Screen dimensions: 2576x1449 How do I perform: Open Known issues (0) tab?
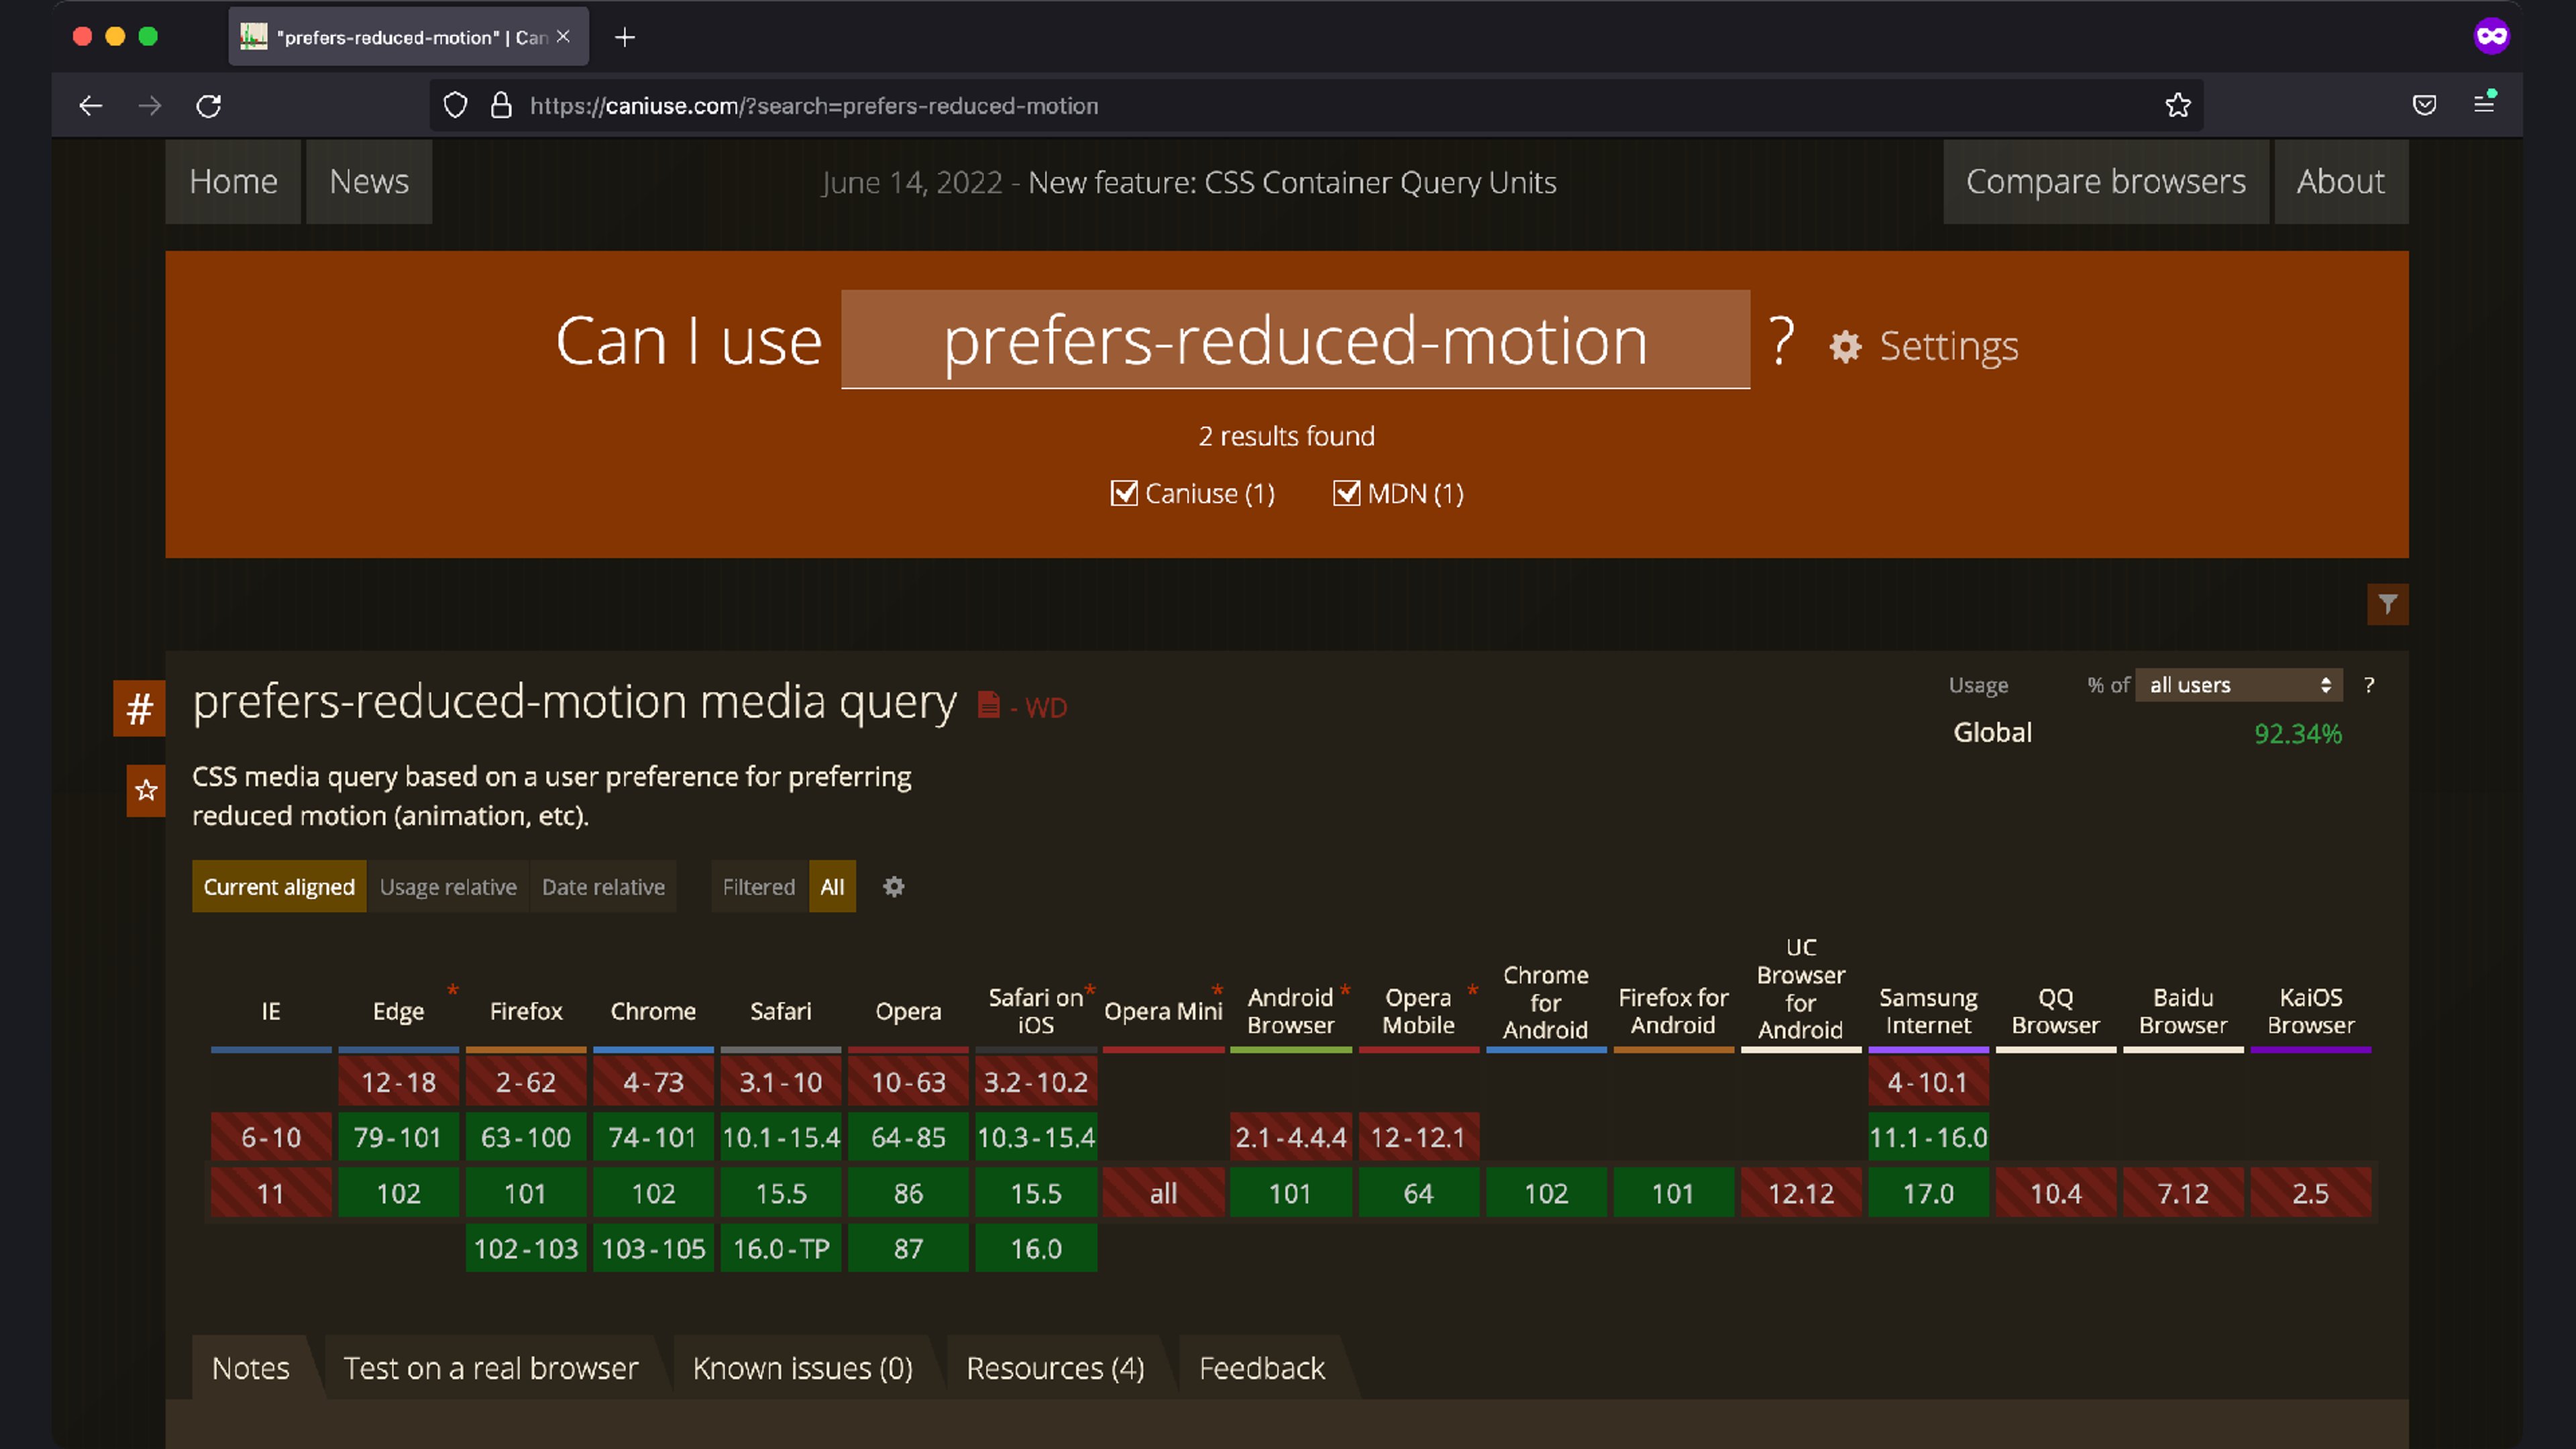click(802, 1368)
